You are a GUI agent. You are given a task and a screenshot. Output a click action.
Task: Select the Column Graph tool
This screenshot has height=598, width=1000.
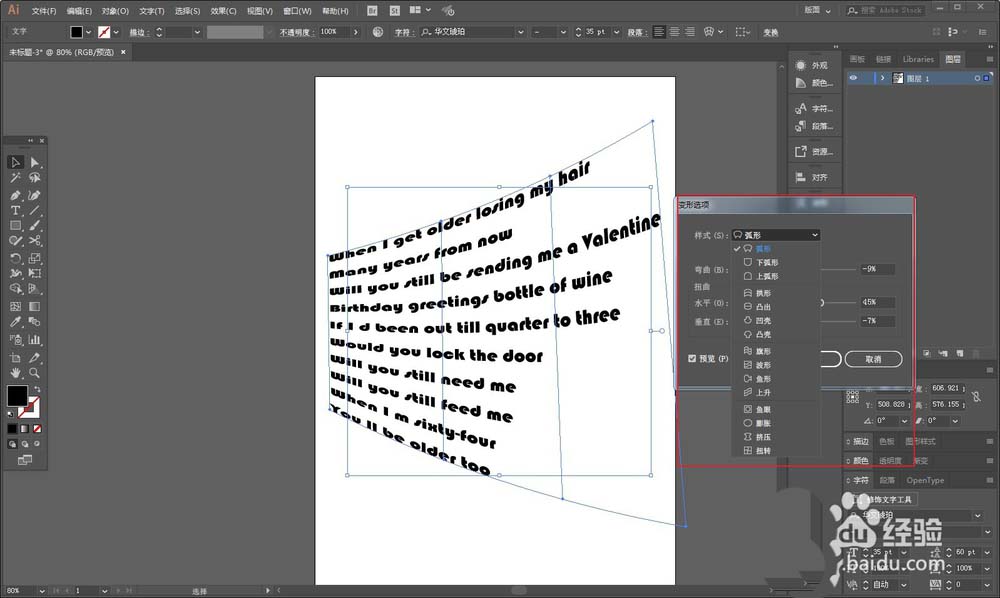coord(34,340)
